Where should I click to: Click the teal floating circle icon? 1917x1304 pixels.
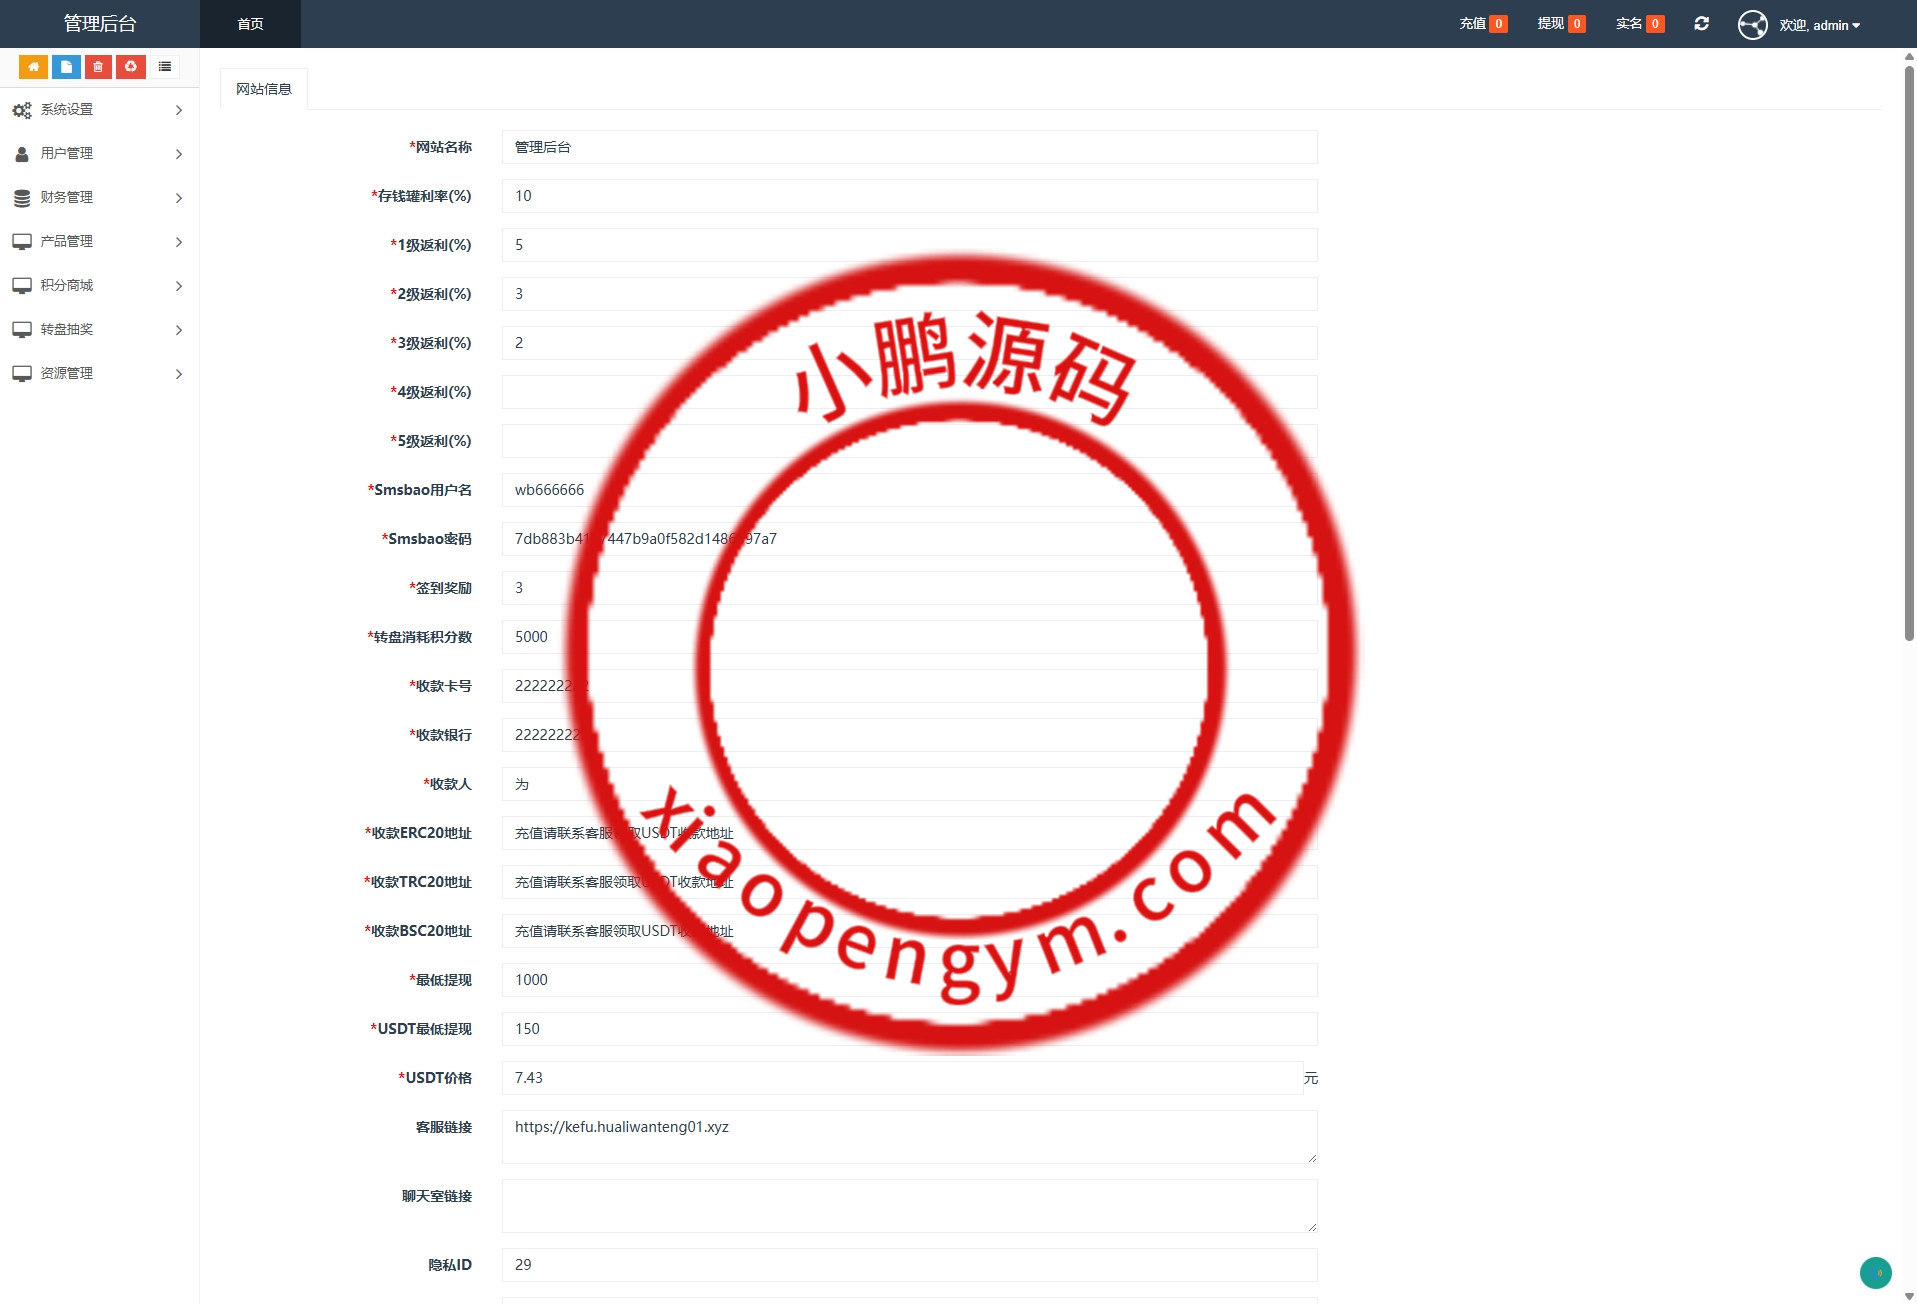click(x=1875, y=1272)
